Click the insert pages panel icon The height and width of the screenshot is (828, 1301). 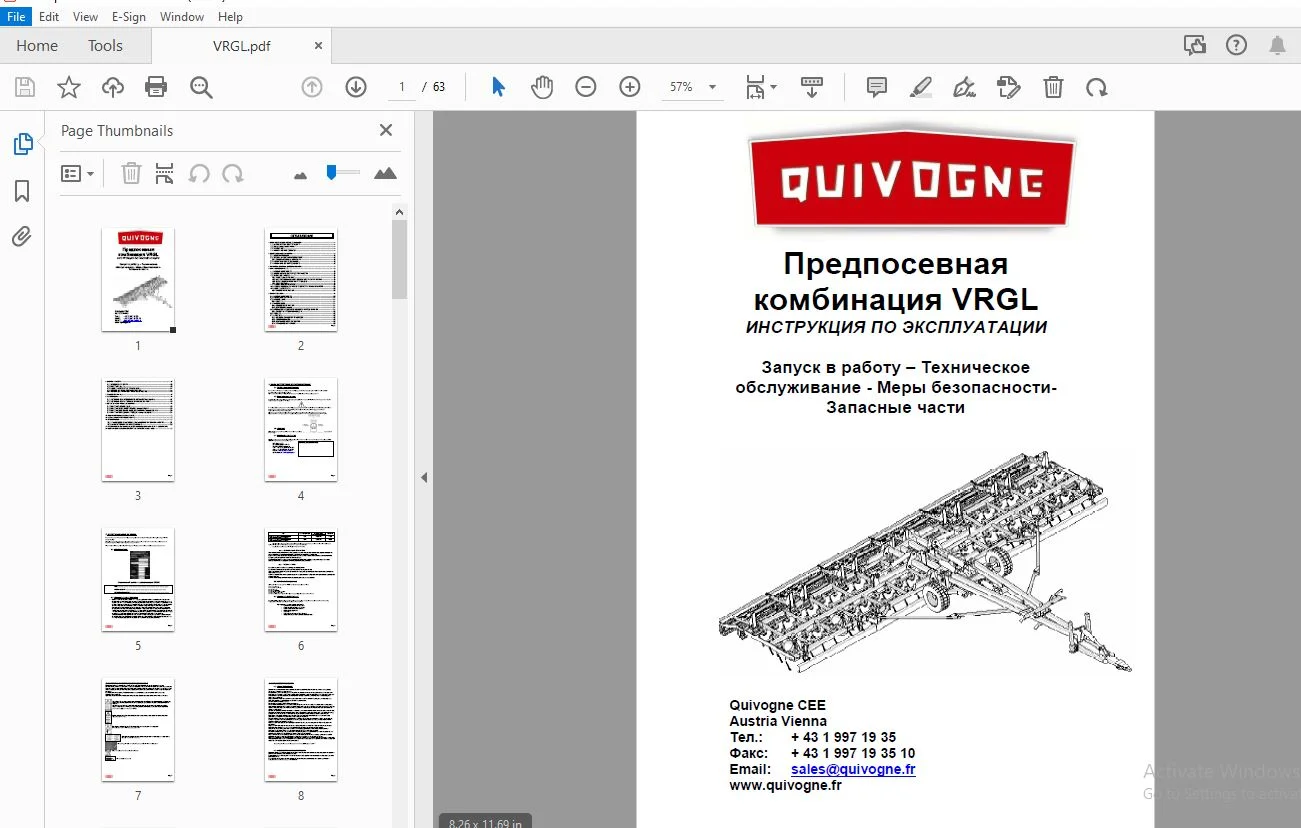(165, 174)
